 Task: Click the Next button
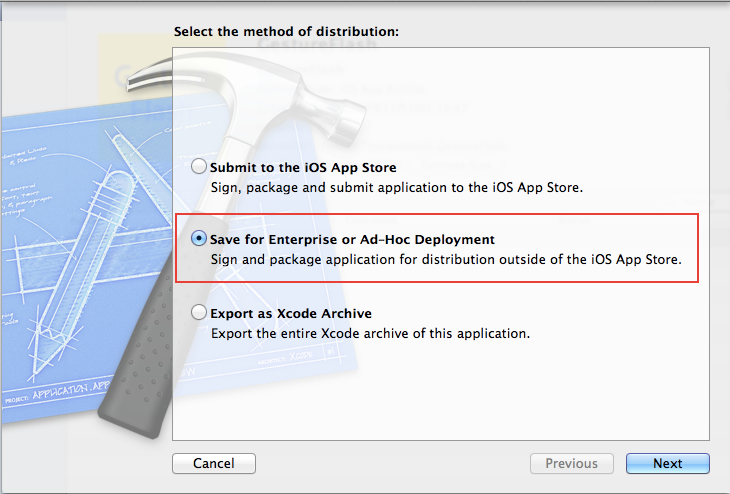[x=667, y=463]
